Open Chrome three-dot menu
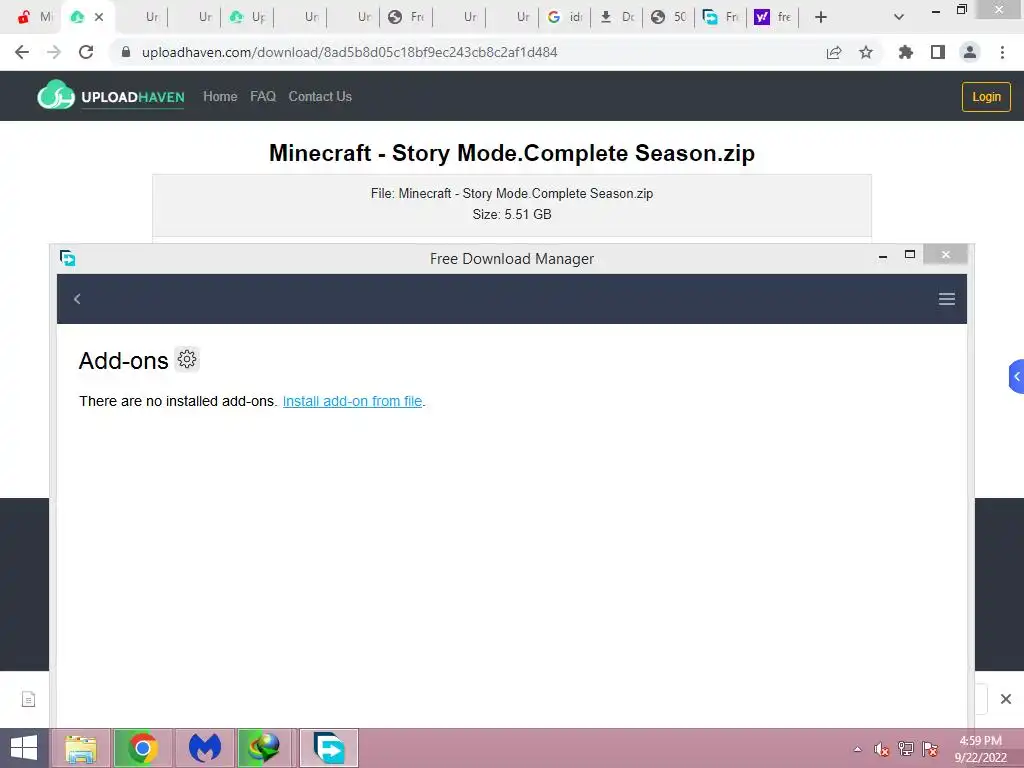This screenshot has width=1024, height=768. click(1002, 52)
